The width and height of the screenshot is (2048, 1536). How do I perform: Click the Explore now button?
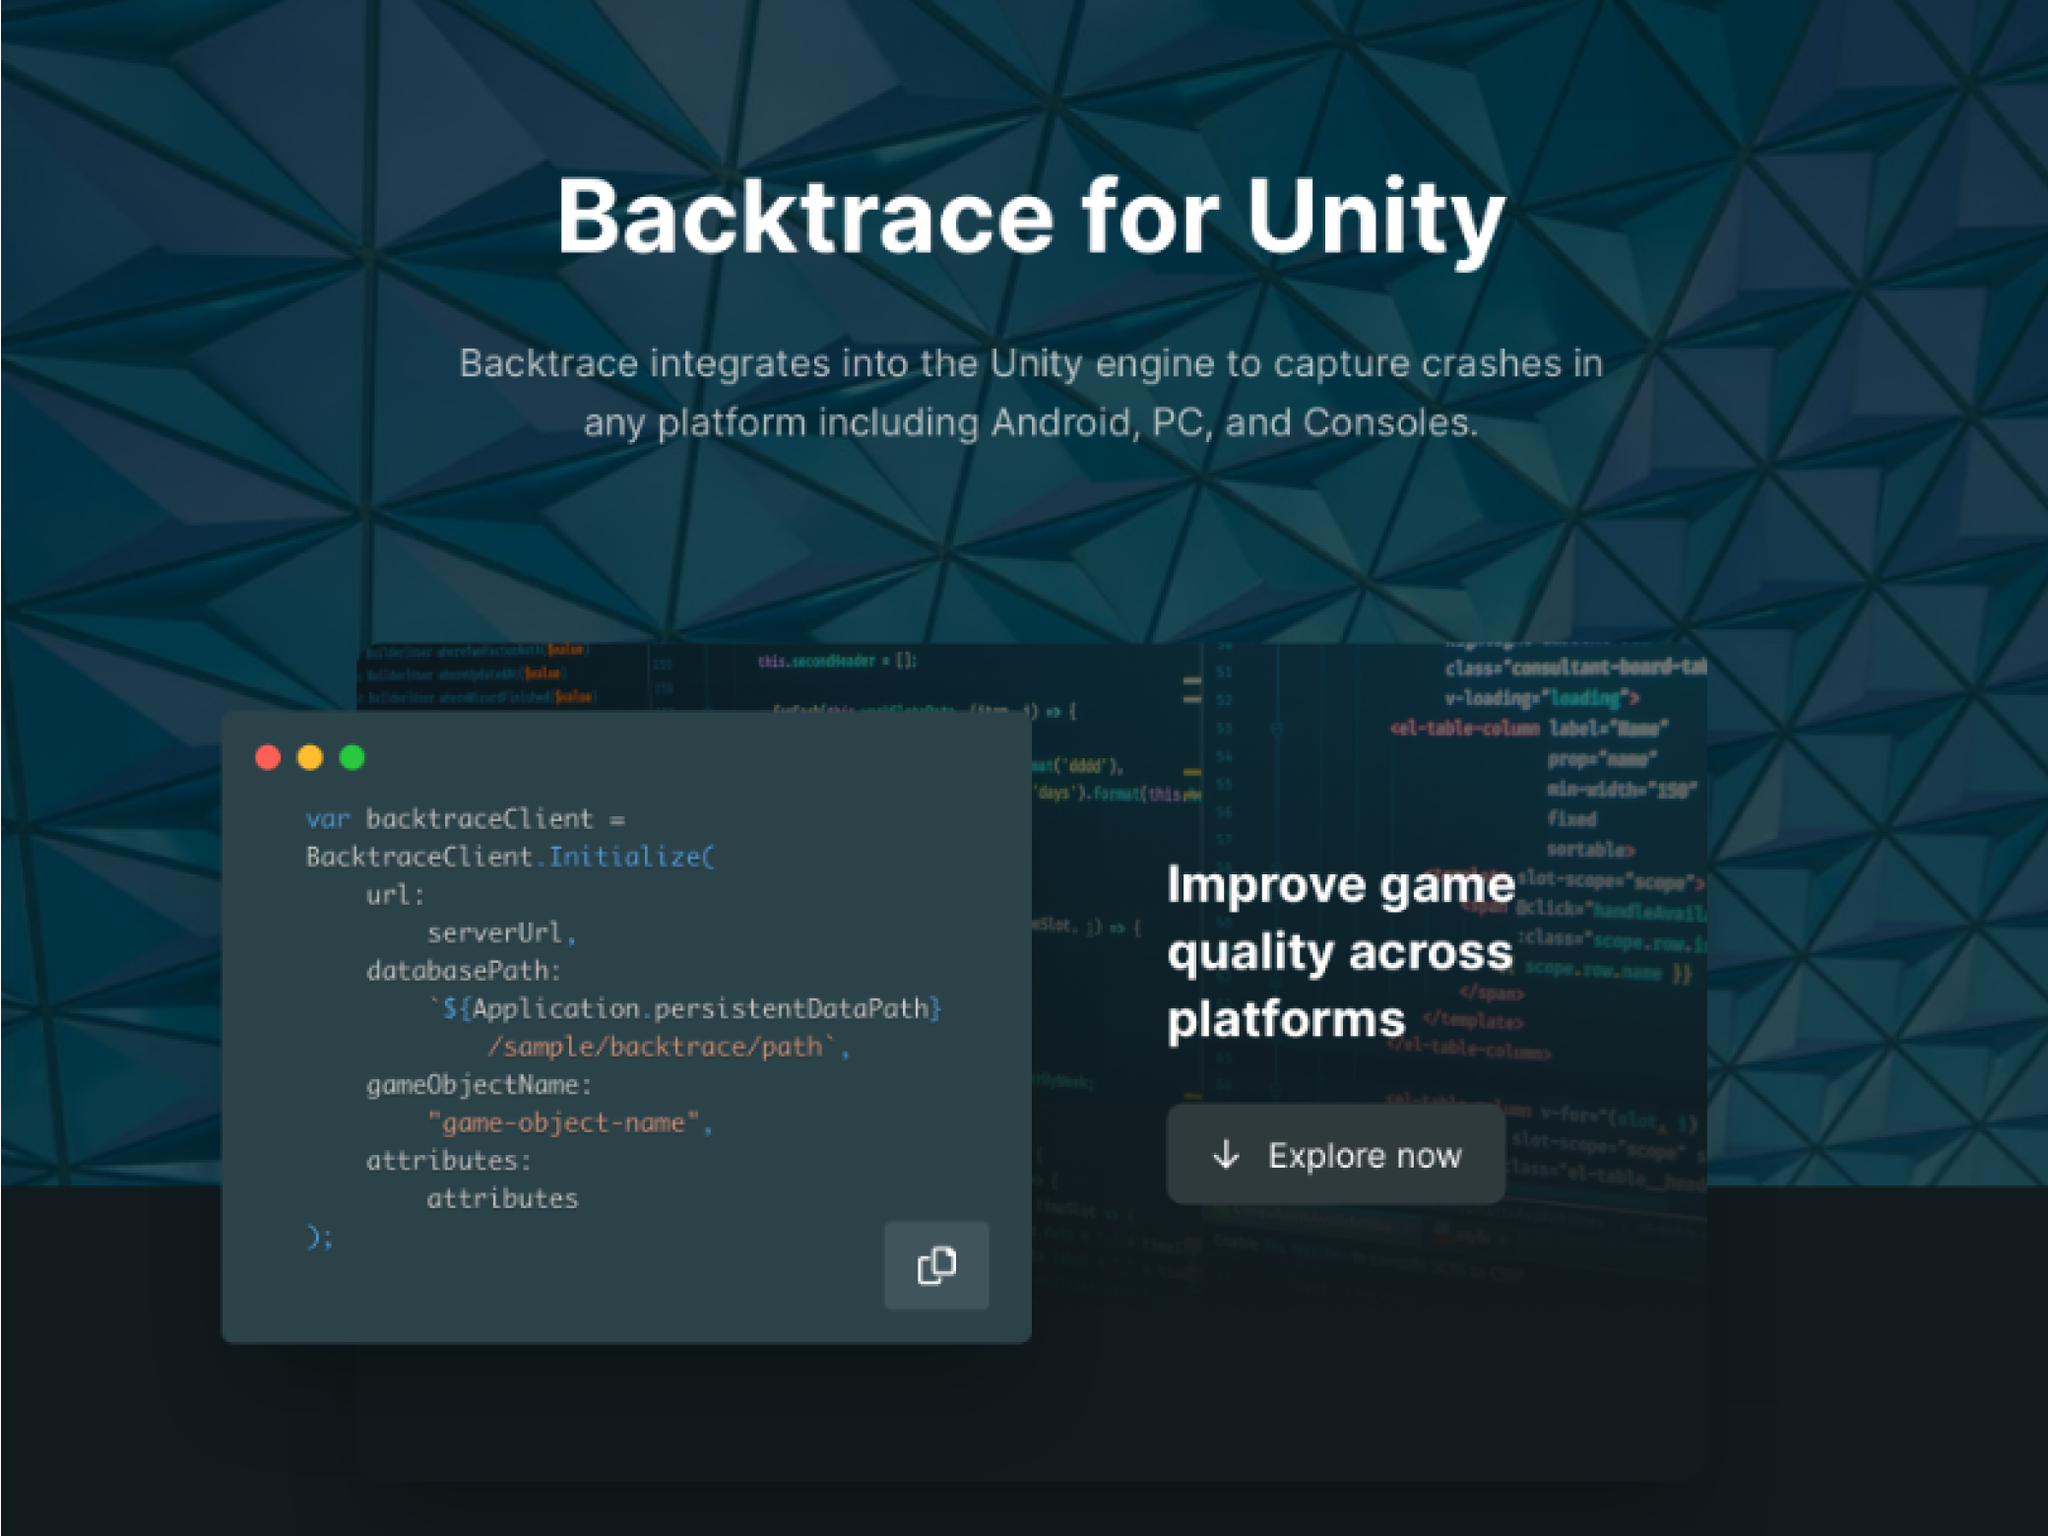click(x=1335, y=1155)
